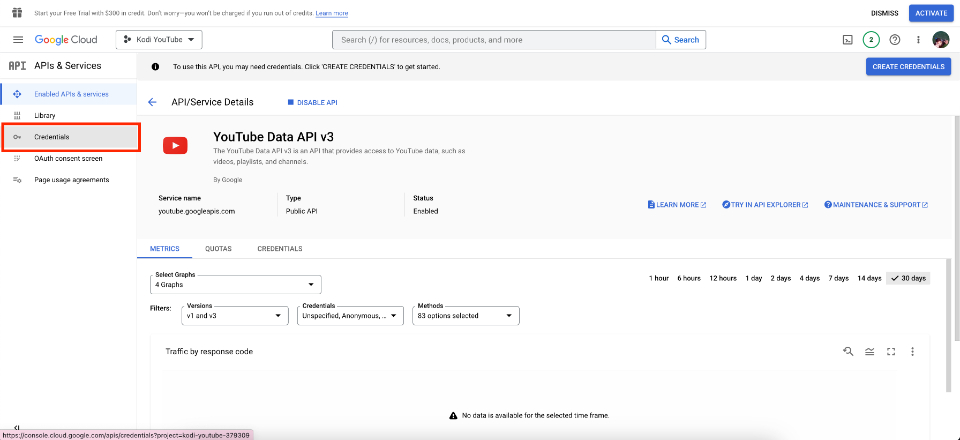Click the page vertical scrollbar
960x440 pixels.
click(x=956, y=226)
